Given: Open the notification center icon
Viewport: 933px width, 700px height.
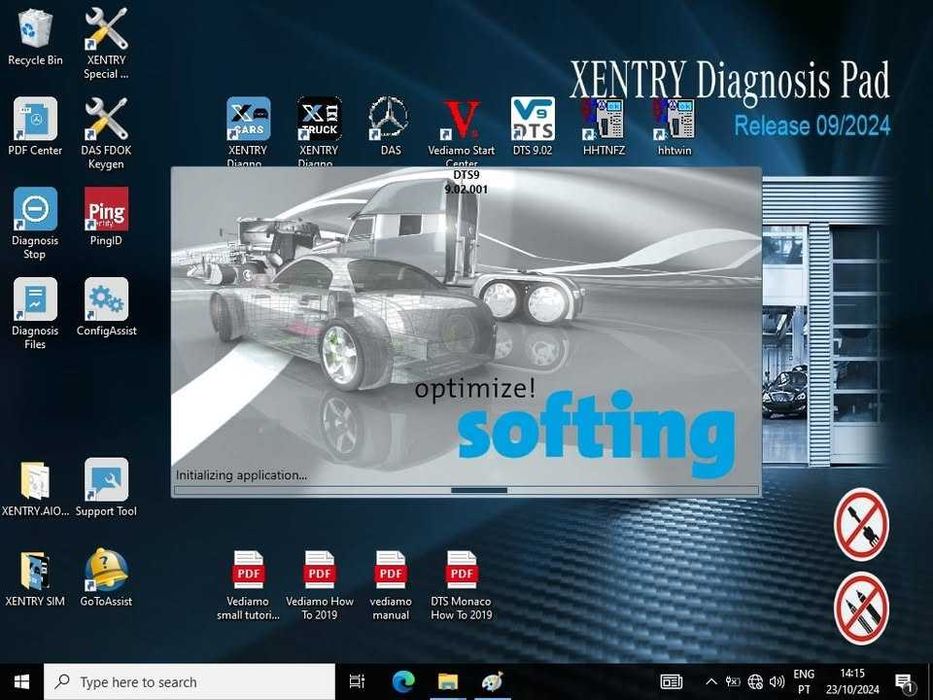Looking at the screenshot, I should (x=904, y=682).
